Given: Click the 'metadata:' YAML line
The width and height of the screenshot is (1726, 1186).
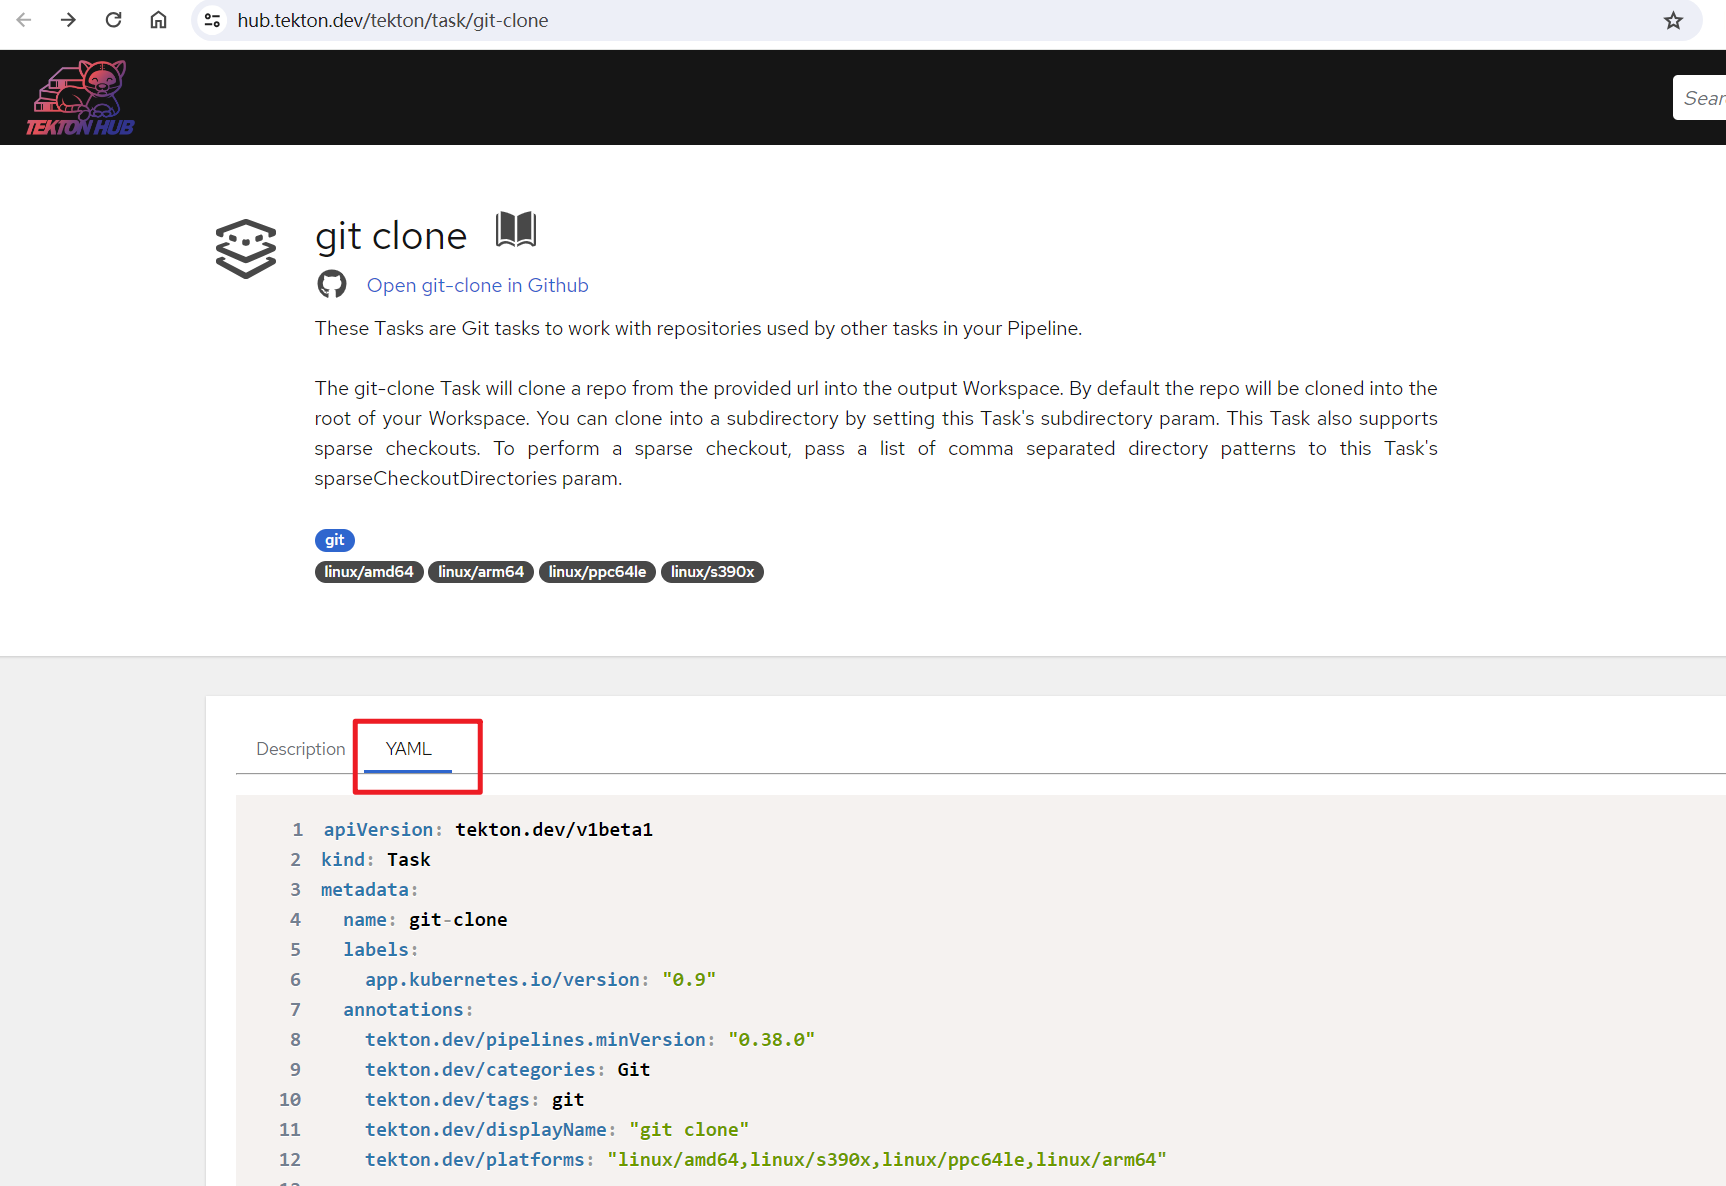Looking at the screenshot, I should pyautogui.click(x=369, y=889).
